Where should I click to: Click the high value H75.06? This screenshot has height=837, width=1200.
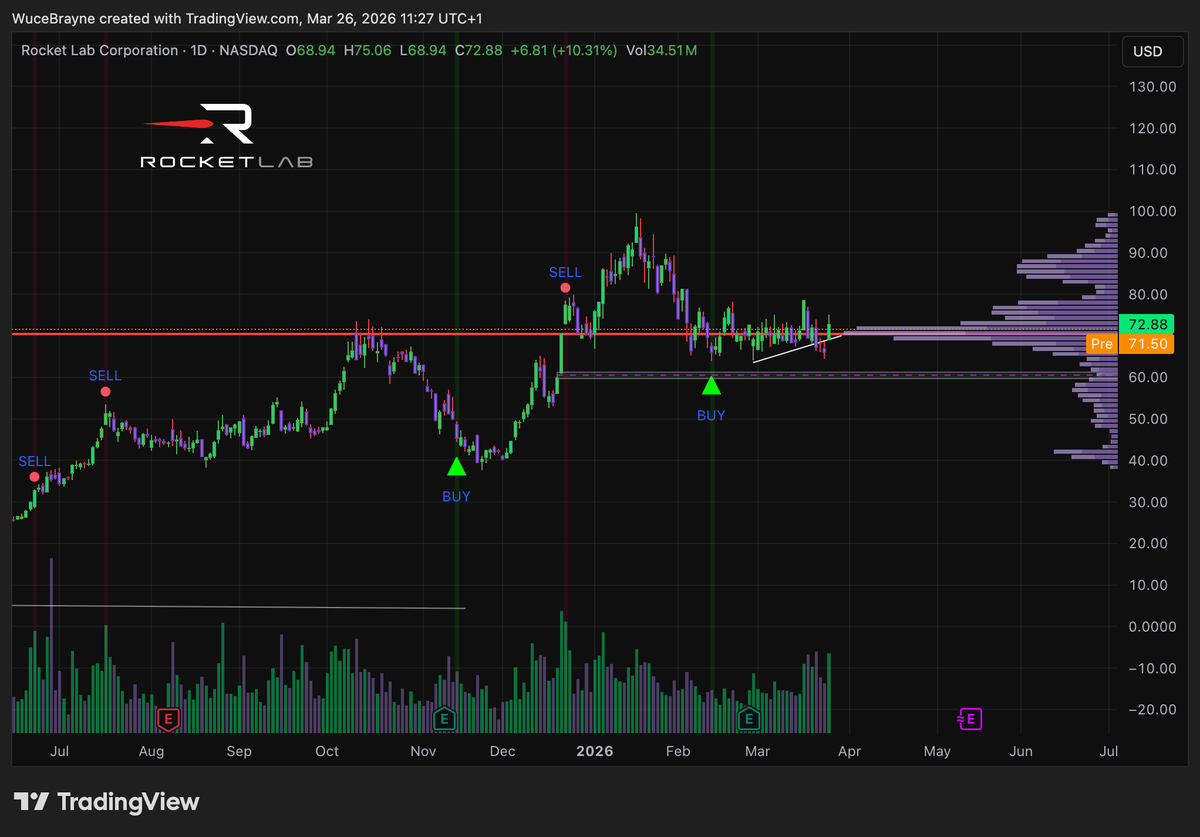tap(368, 51)
